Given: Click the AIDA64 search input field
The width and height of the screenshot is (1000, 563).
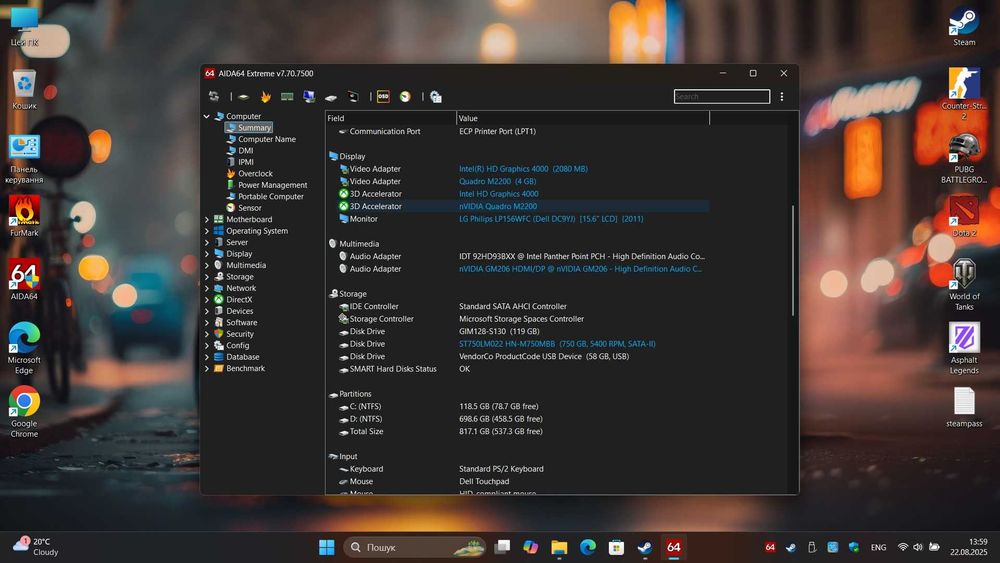Looking at the screenshot, I should (721, 96).
